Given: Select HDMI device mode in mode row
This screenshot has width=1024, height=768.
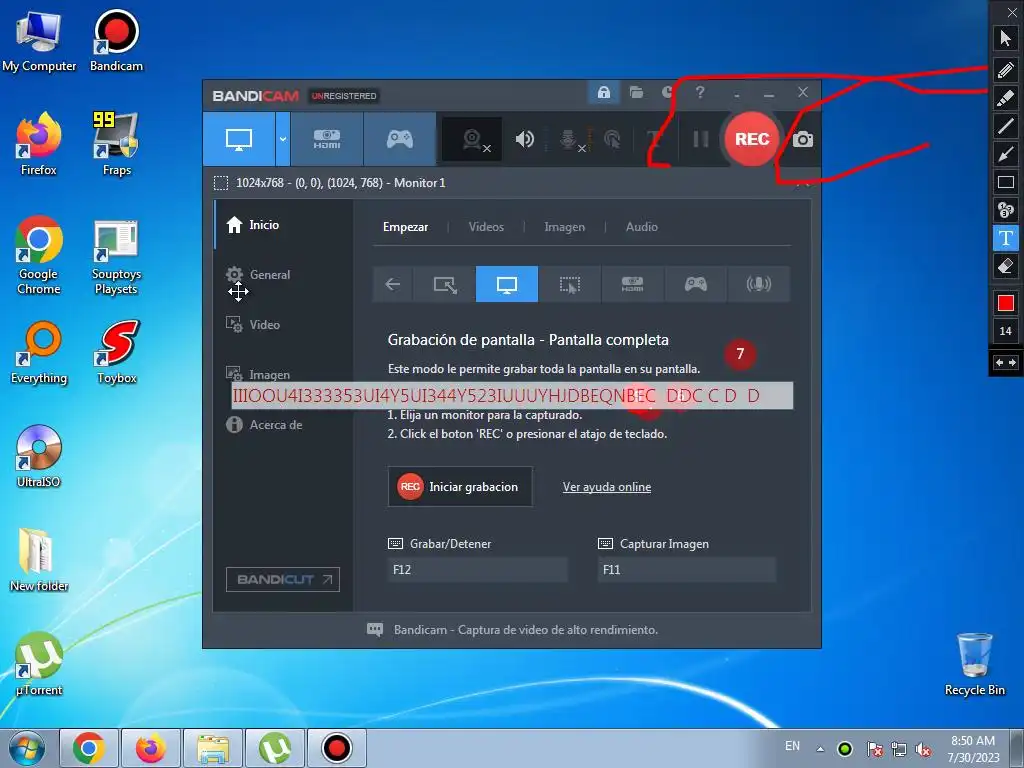Looking at the screenshot, I should pyautogui.click(x=632, y=284).
